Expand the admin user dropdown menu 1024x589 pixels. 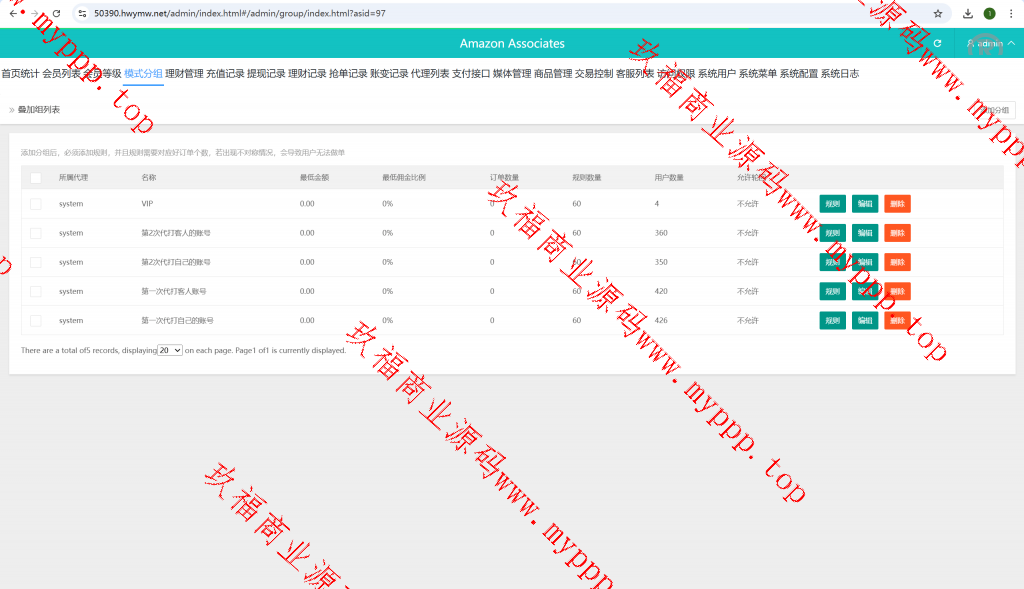pyautogui.click(x=990, y=44)
